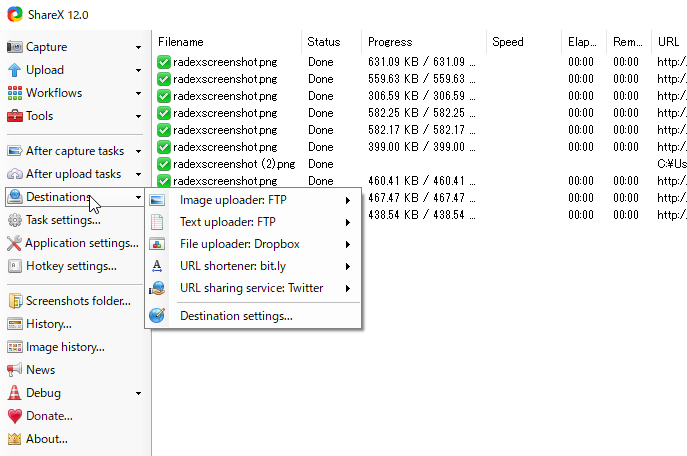Sort by Filename column header

[227, 42]
